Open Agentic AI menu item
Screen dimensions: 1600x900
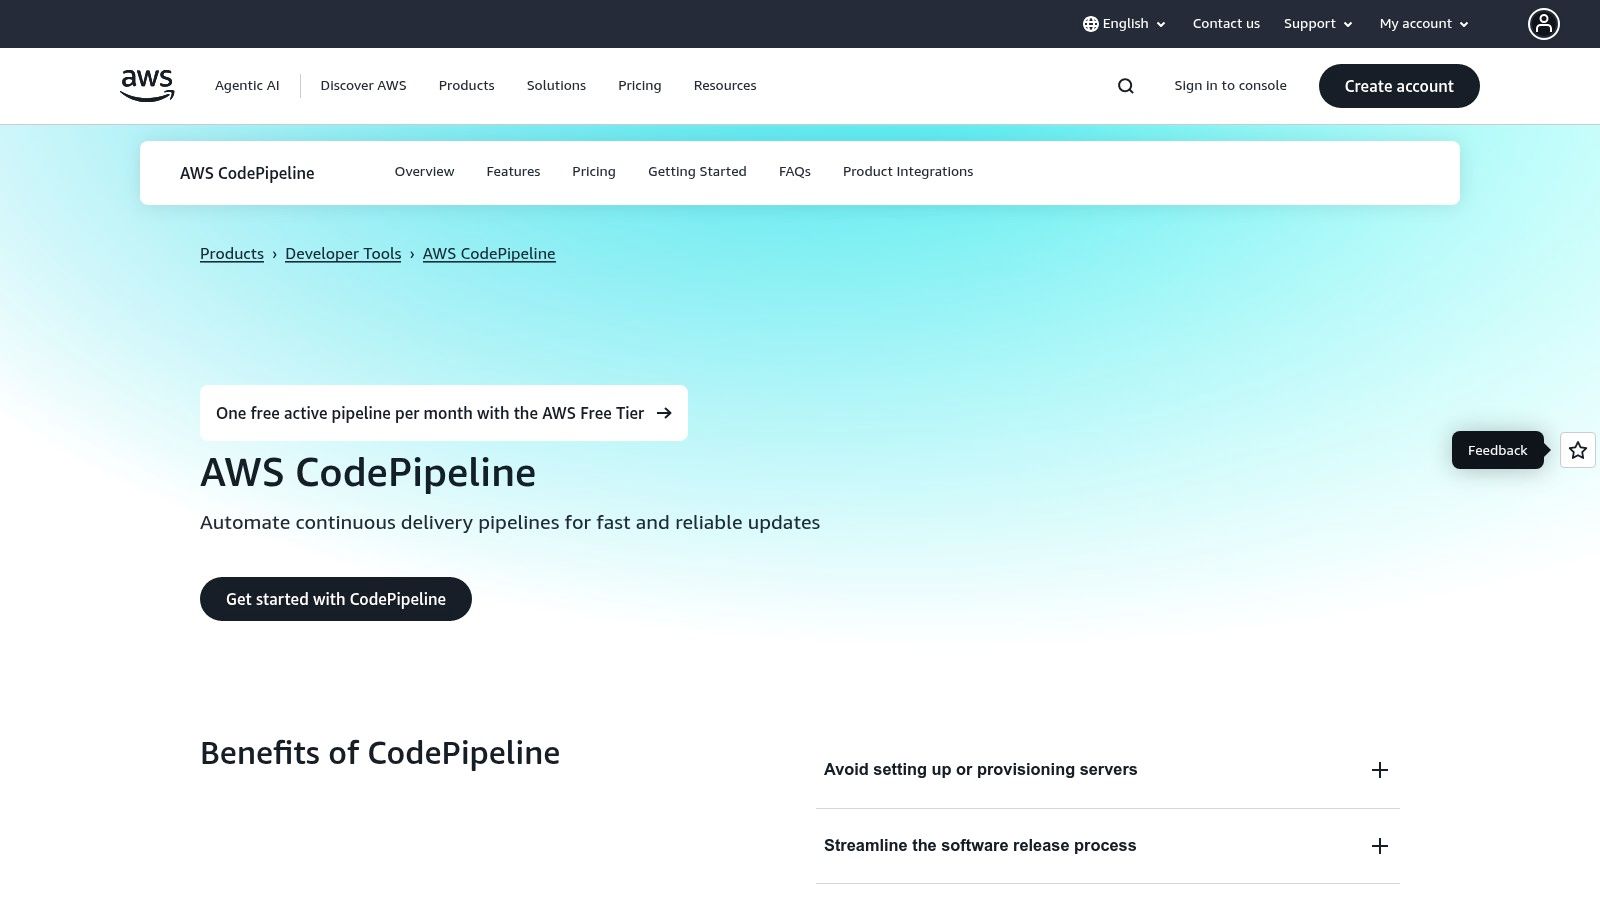[x=247, y=86]
